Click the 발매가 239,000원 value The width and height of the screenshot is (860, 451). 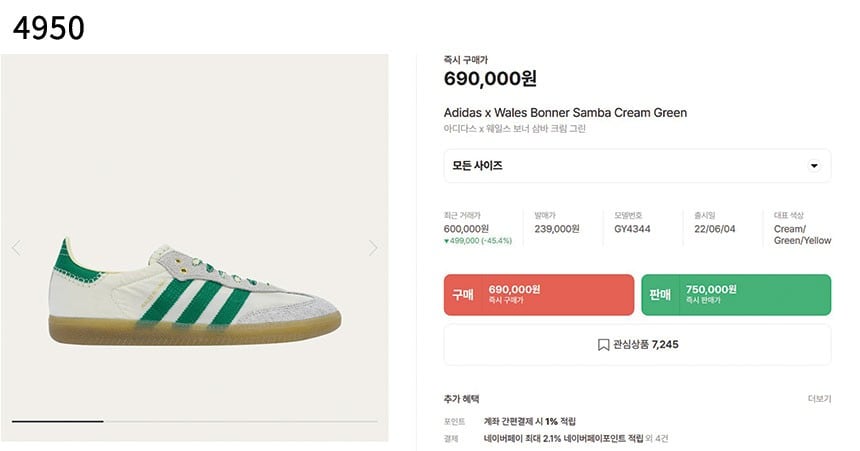point(555,229)
